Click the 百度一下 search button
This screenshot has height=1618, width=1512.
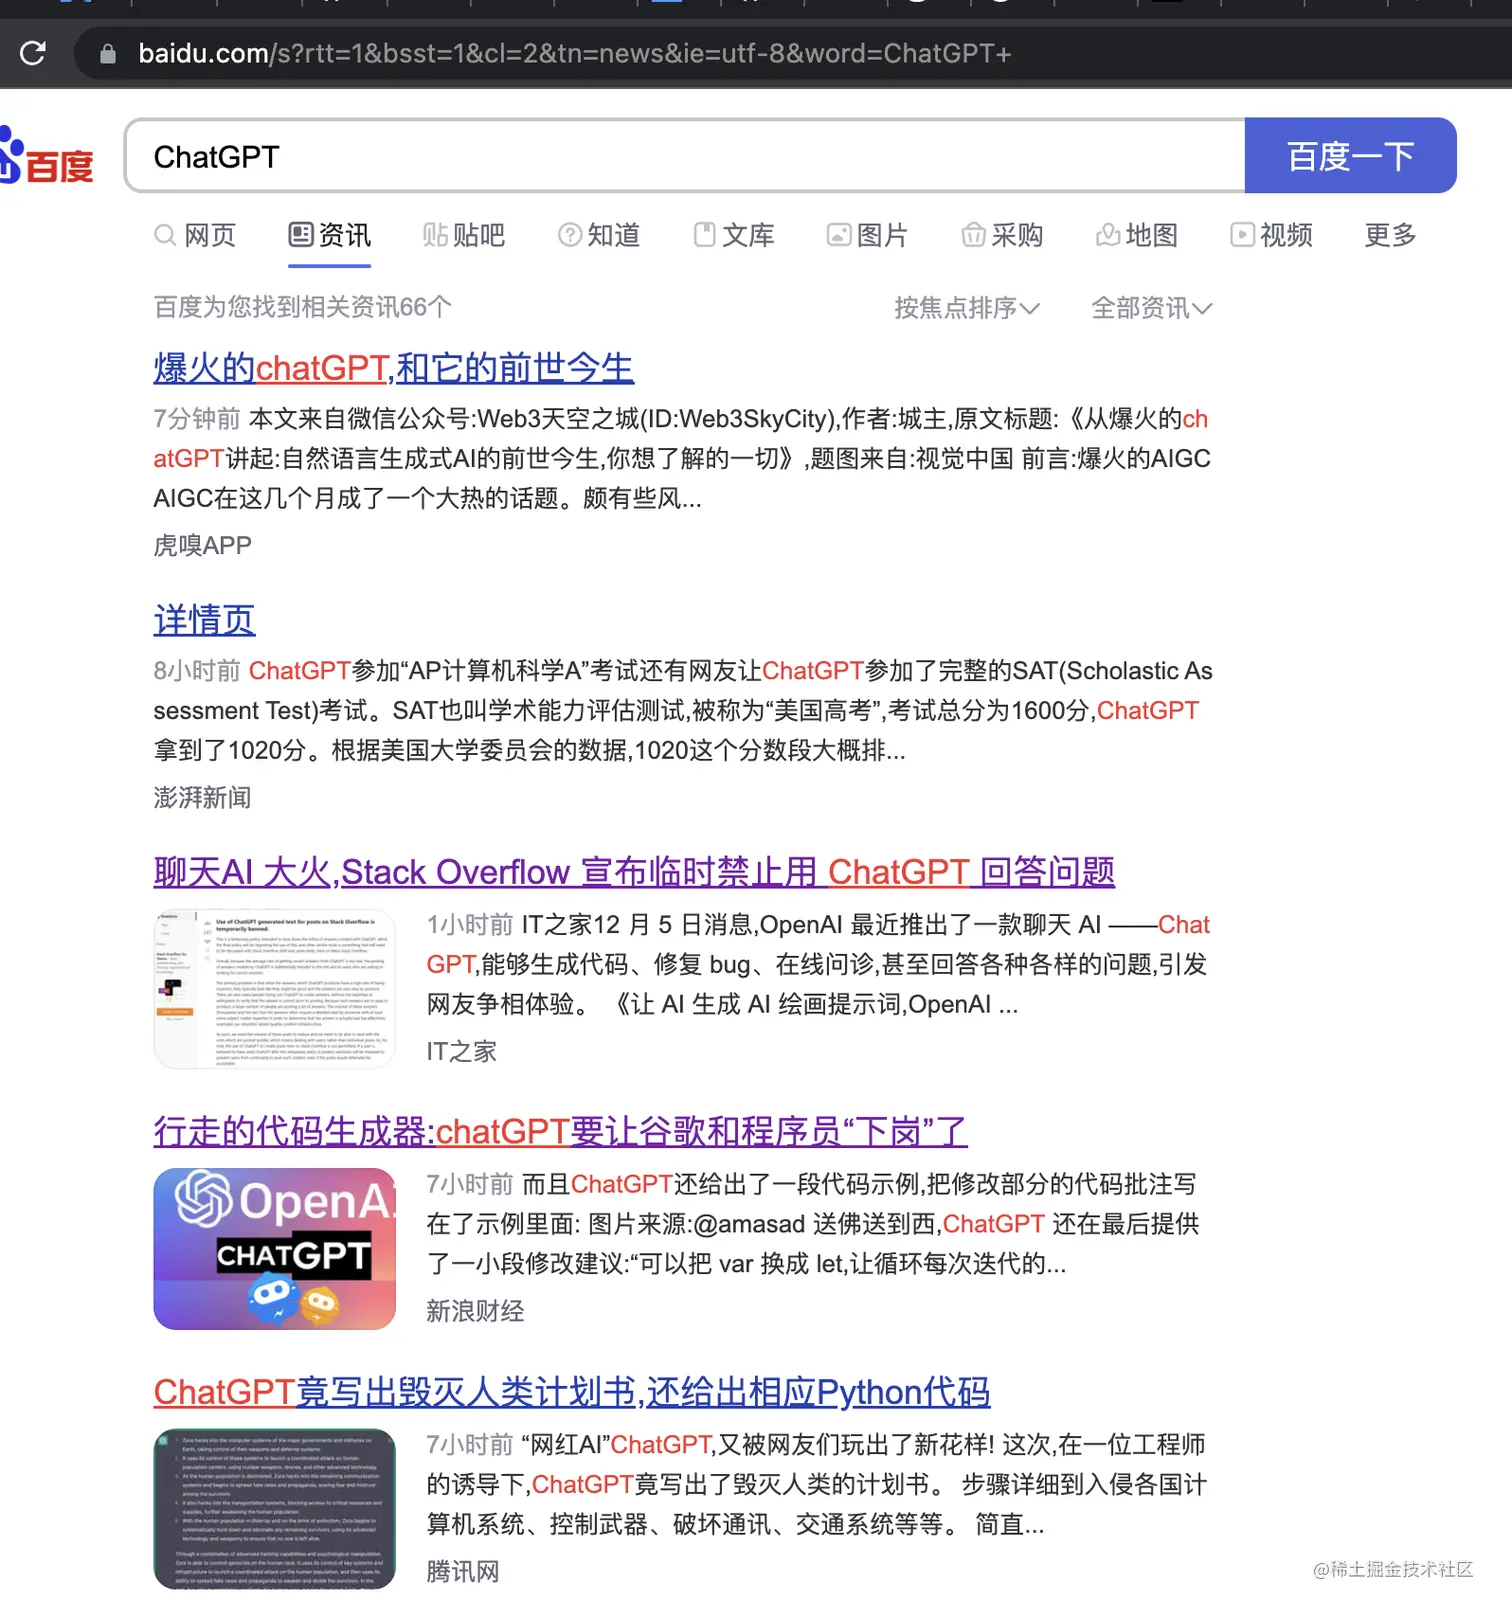coord(1350,156)
